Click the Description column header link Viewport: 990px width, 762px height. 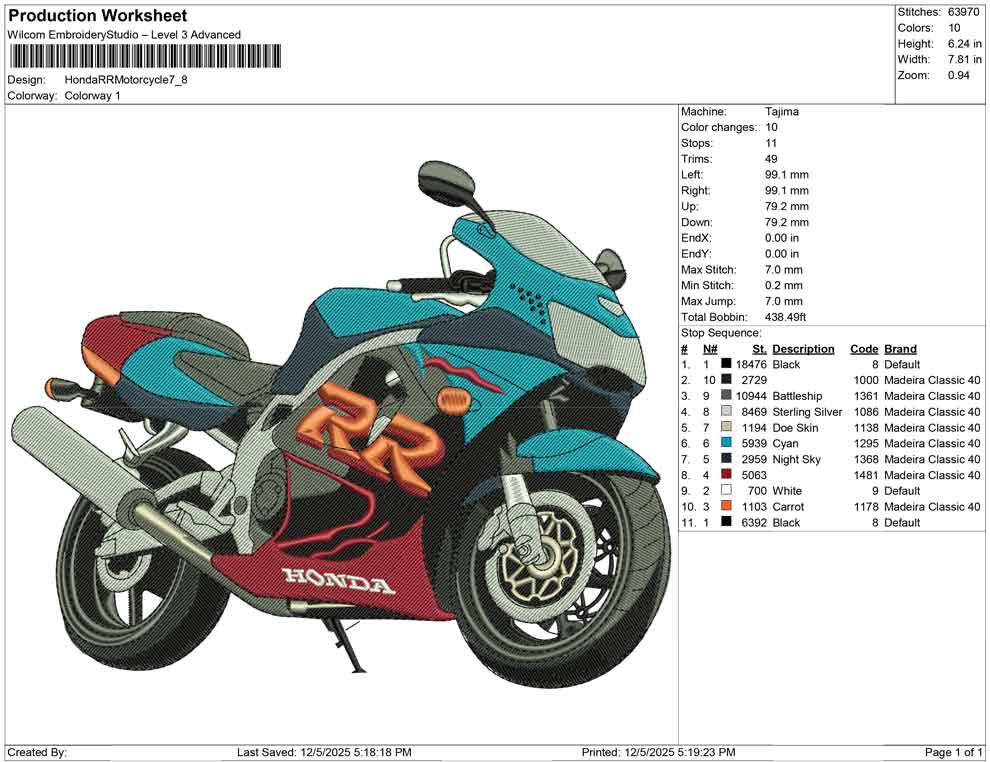tap(803, 348)
